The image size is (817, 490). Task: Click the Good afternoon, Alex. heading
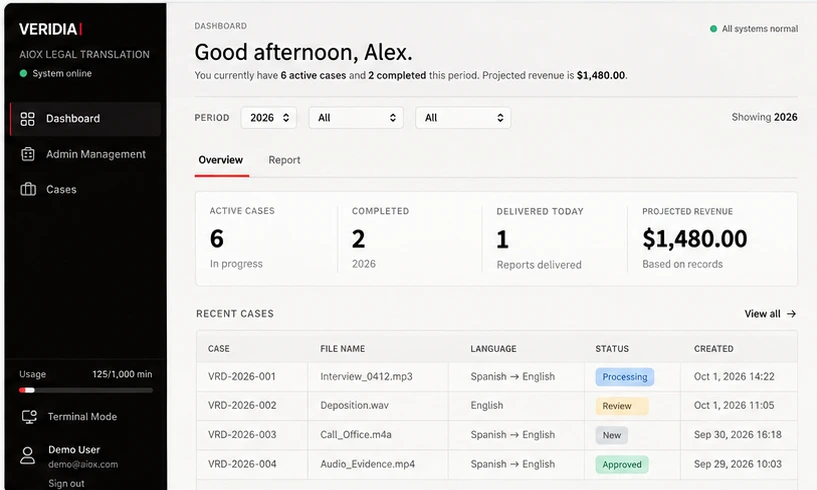click(303, 52)
